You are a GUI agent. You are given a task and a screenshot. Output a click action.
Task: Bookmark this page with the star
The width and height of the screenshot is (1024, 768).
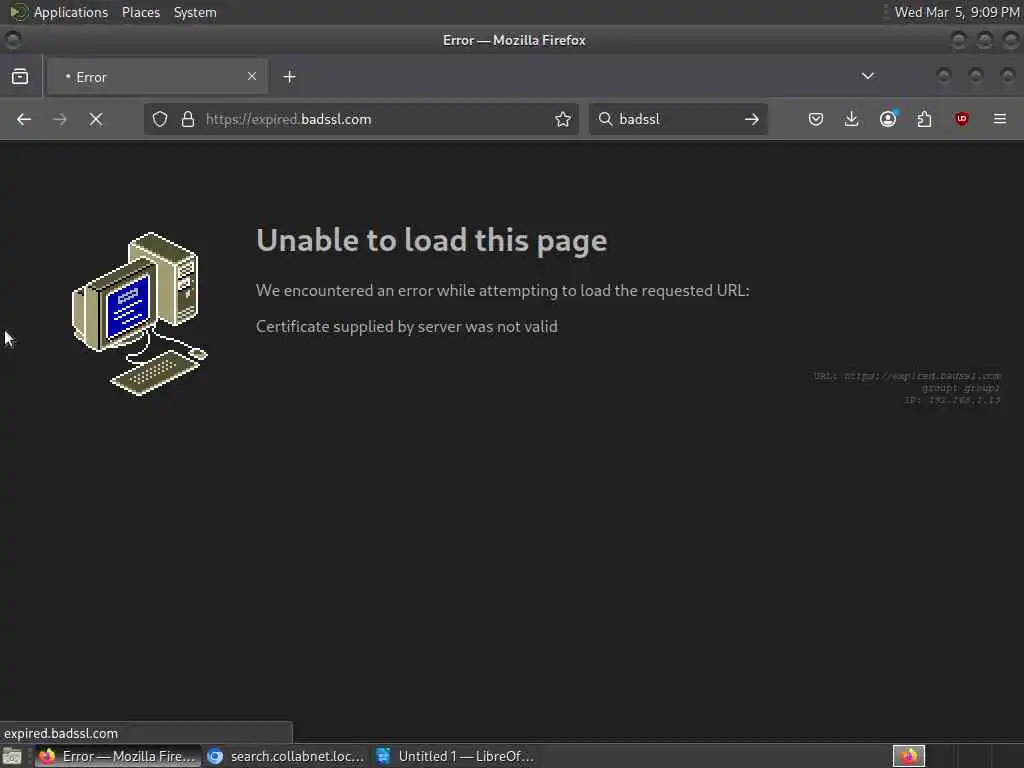pyautogui.click(x=563, y=120)
